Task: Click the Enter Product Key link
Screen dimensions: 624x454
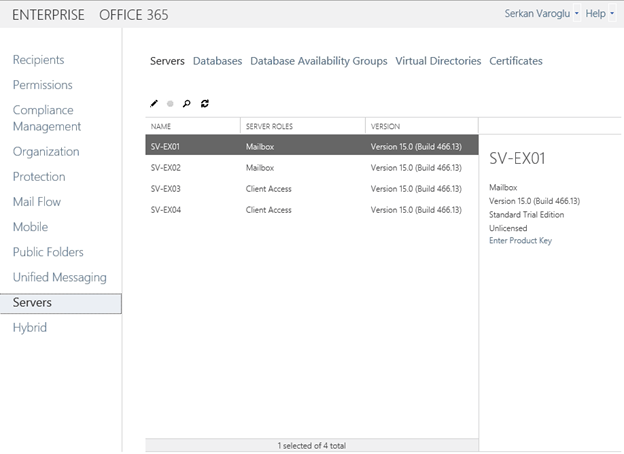Action: [521, 241]
